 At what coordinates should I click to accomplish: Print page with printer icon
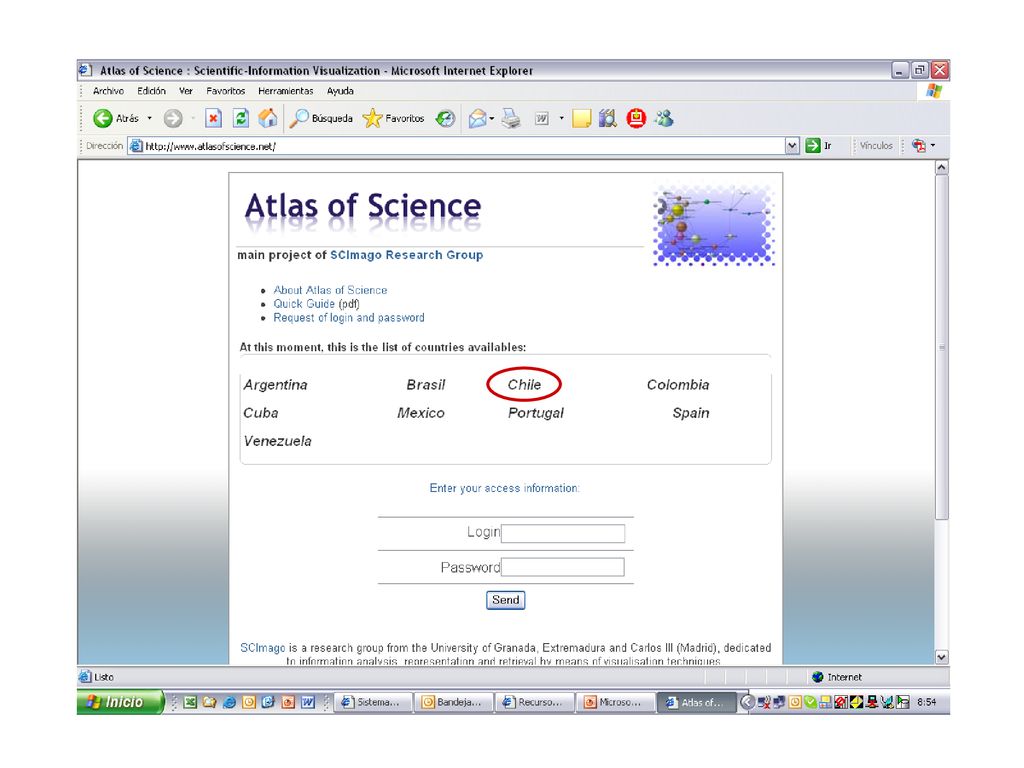click(x=511, y=118)
